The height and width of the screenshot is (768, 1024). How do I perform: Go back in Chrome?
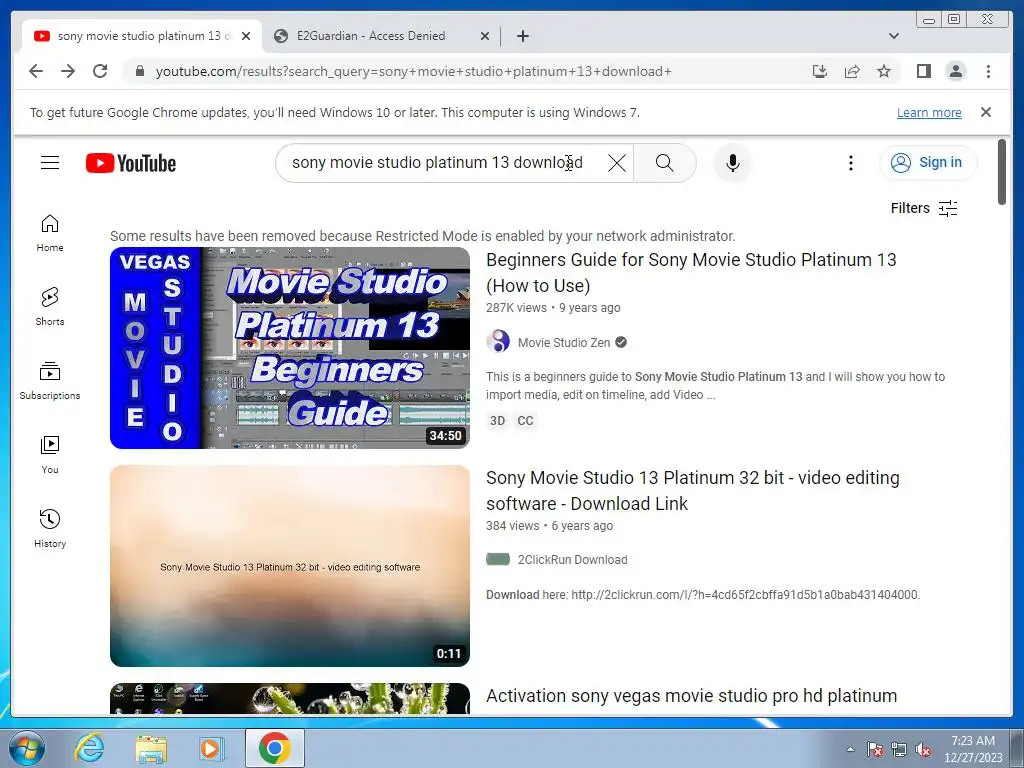click(36, 71)
